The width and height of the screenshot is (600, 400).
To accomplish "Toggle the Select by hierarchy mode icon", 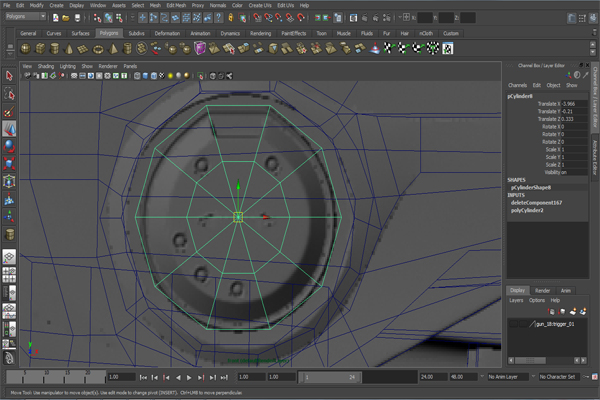I will pyautogui.click(x=98, y=18).
